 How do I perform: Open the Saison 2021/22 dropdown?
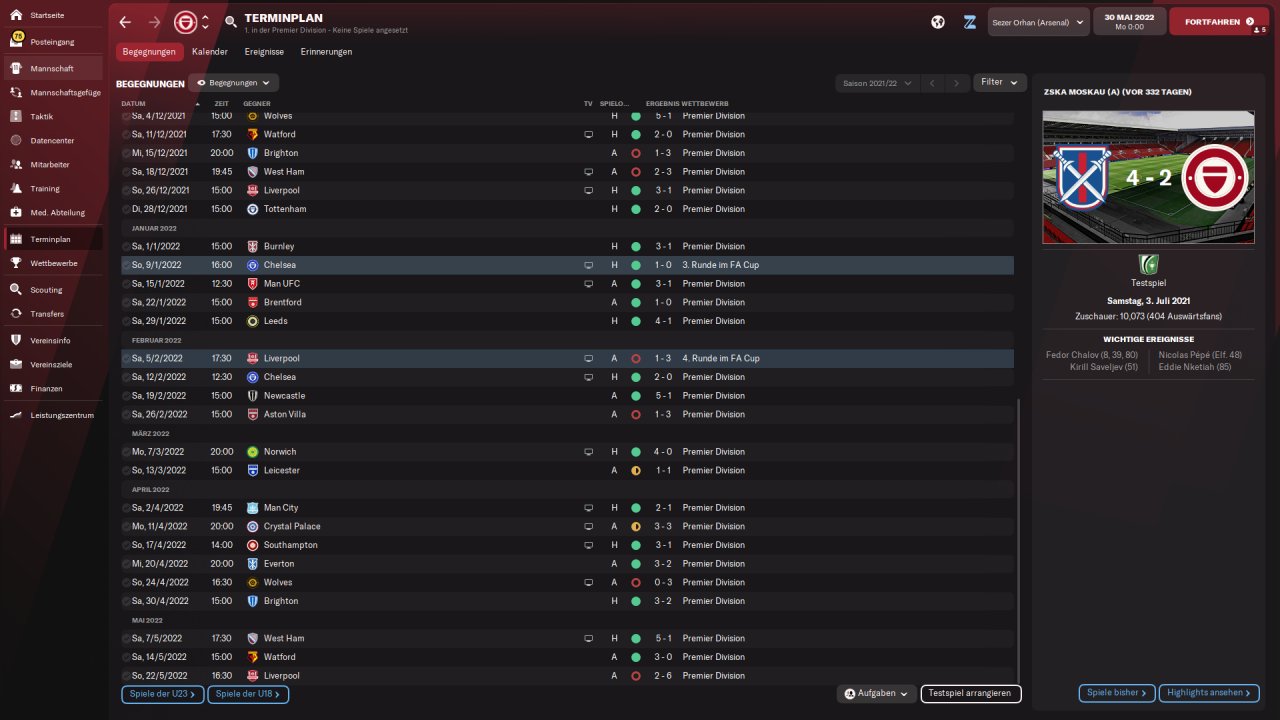(877, 83)
